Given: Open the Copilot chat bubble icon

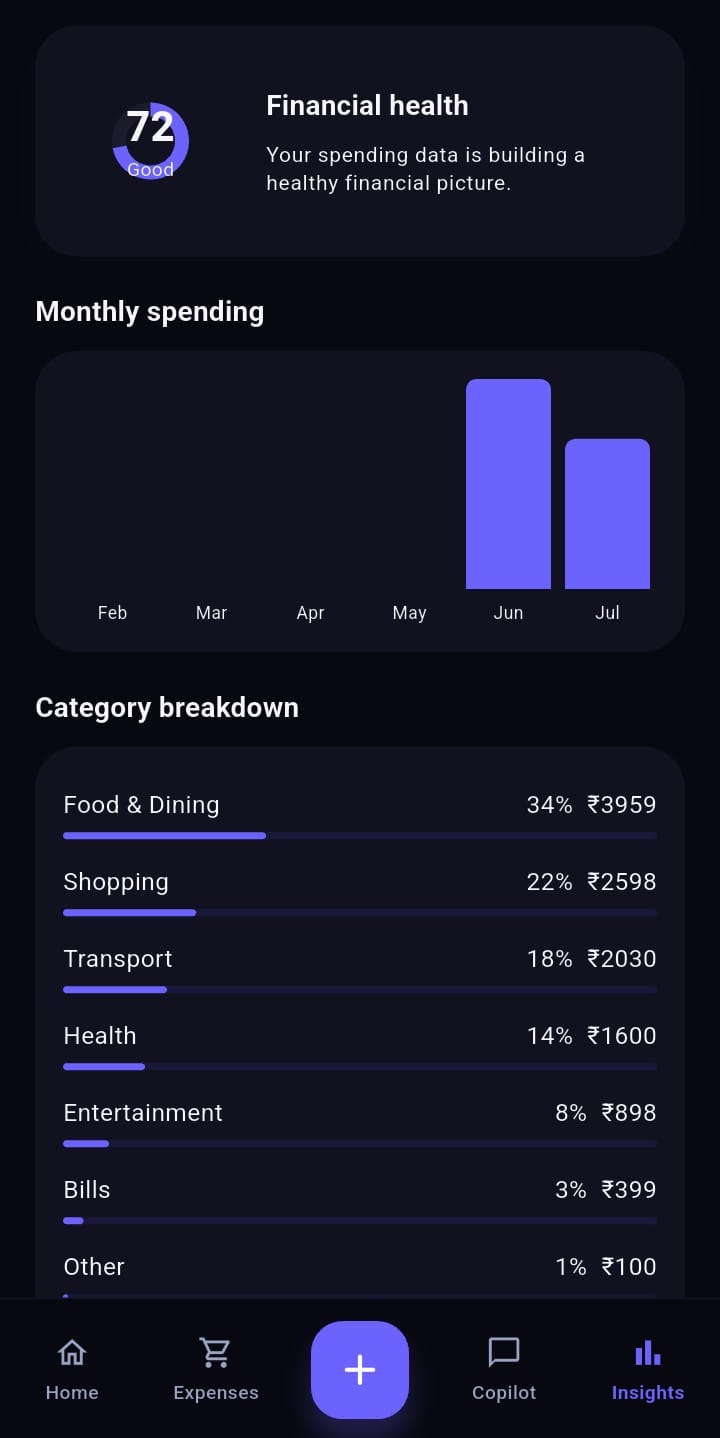Looking at the screenshot, I should (x=504, y=1352).
